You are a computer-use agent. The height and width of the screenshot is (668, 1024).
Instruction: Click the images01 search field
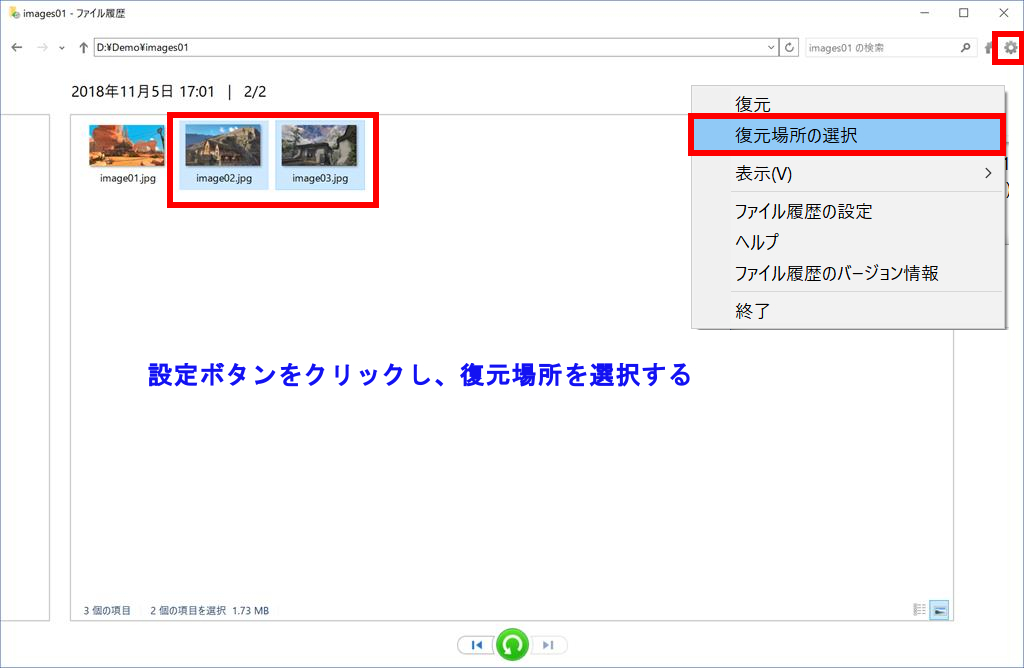pos(880,48)
